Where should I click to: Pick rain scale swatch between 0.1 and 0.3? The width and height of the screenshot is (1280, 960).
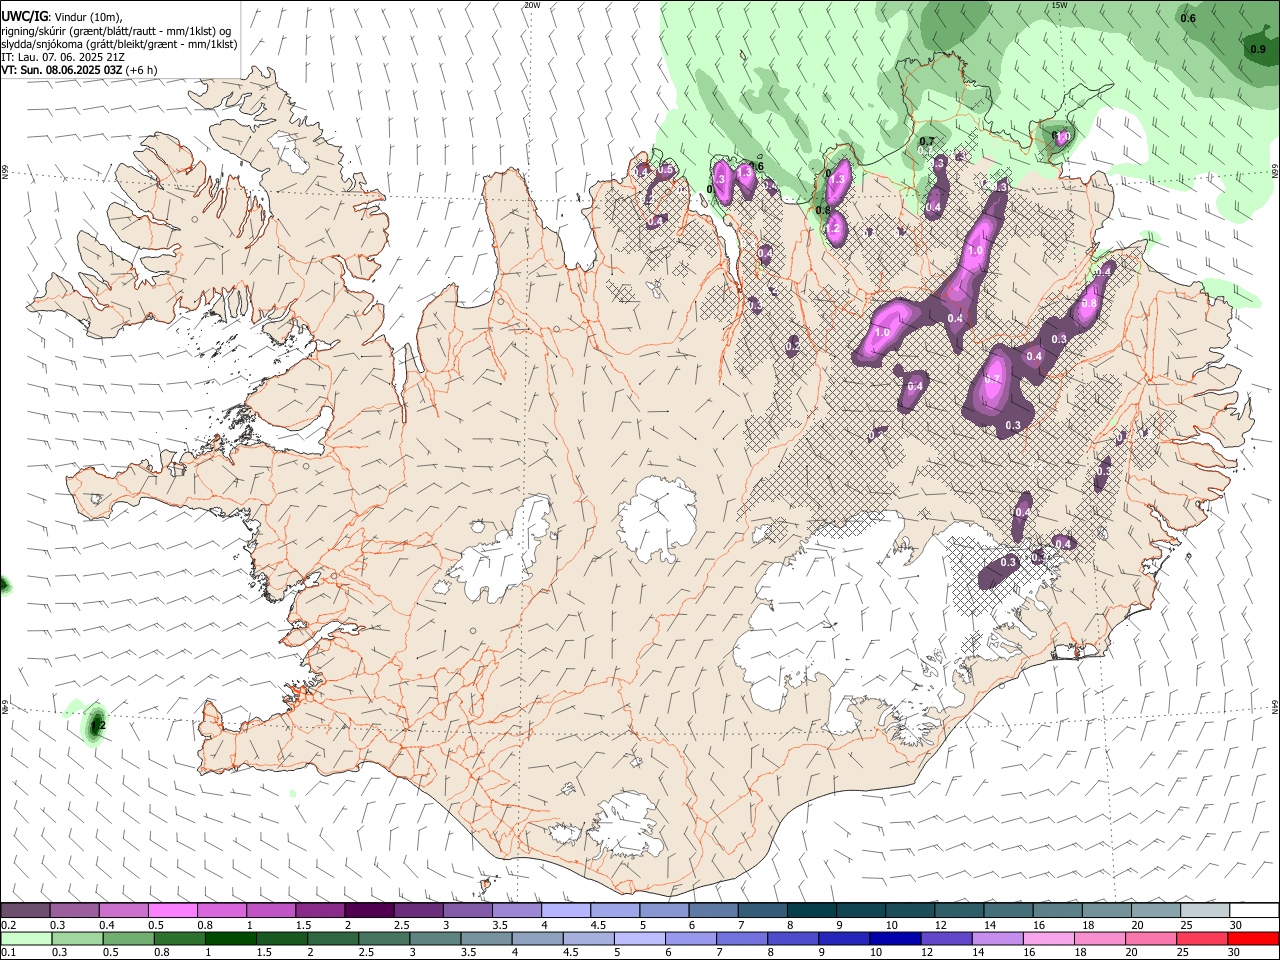25,938
